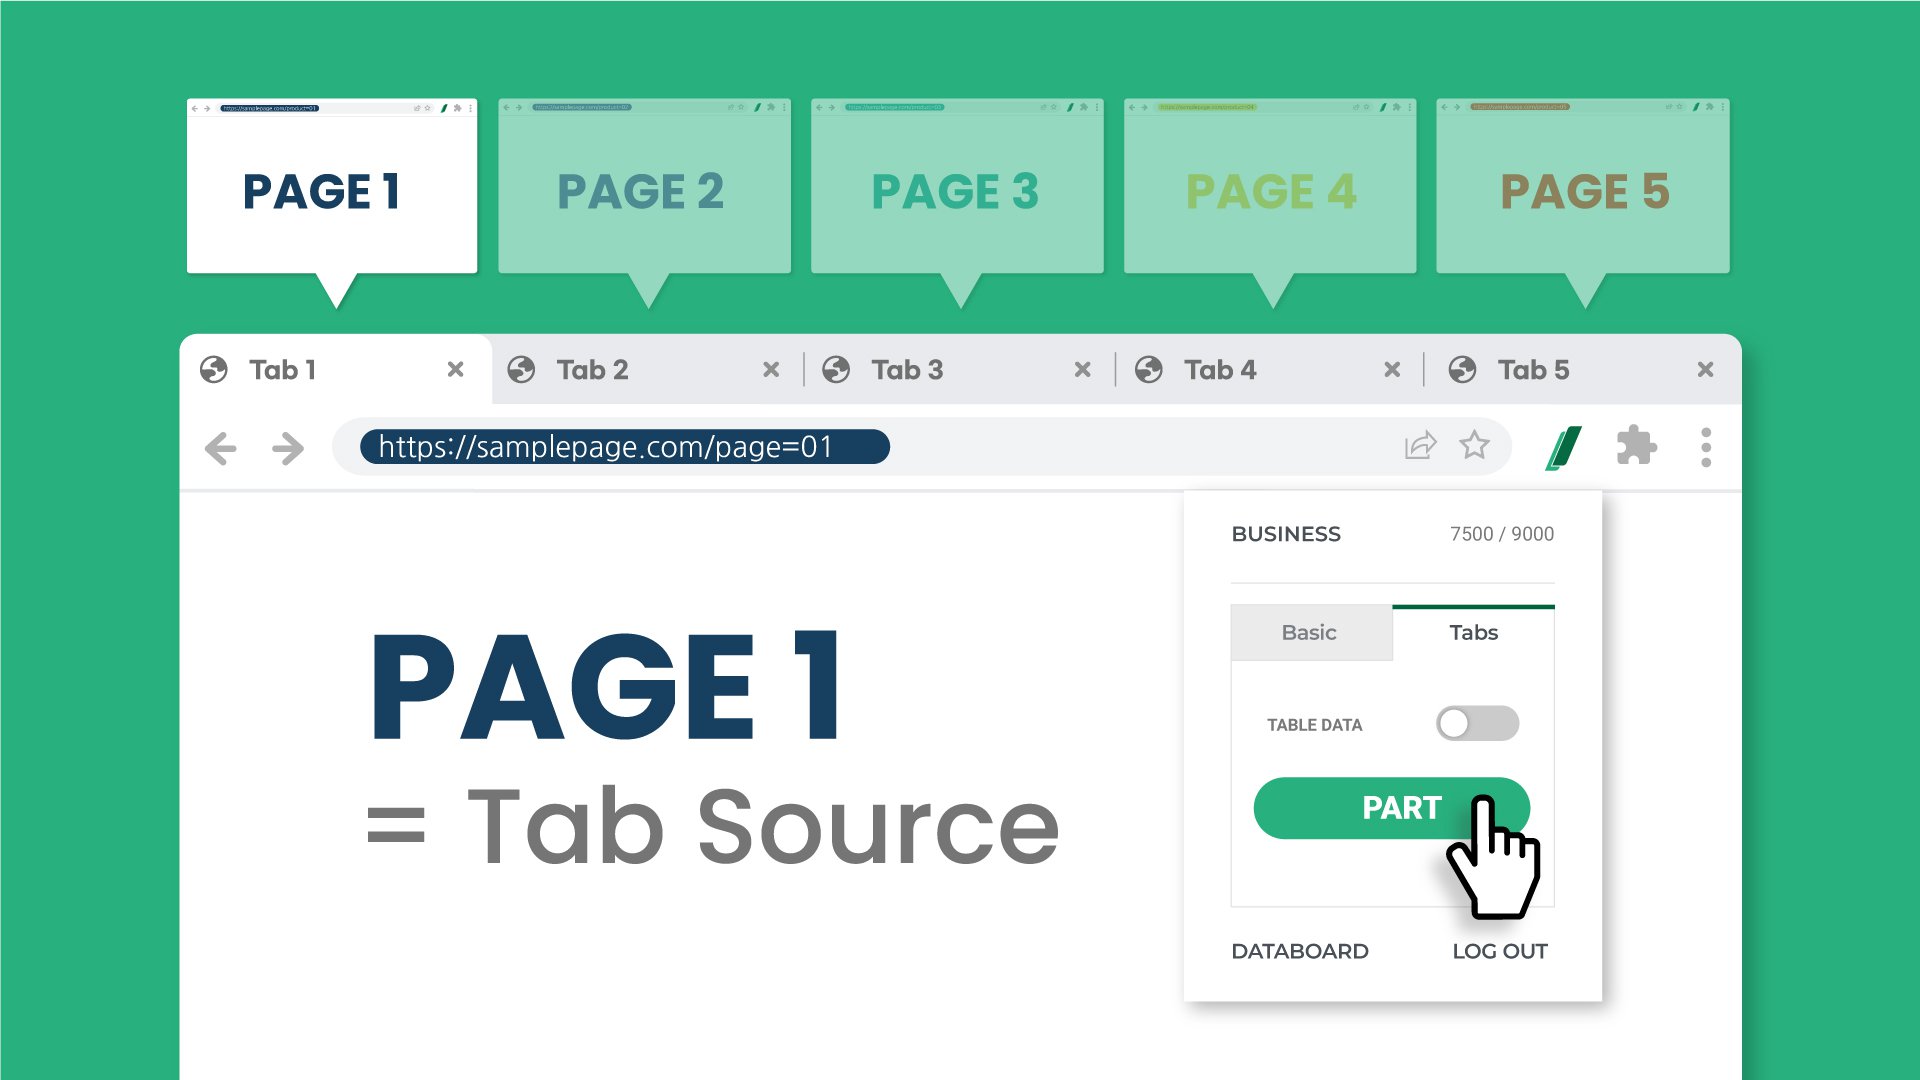Image resolution: width=1920 pixels, height=1080 pixels.
Task: Select the PAGE 5 thumbnail
Action: [1583, 190]
